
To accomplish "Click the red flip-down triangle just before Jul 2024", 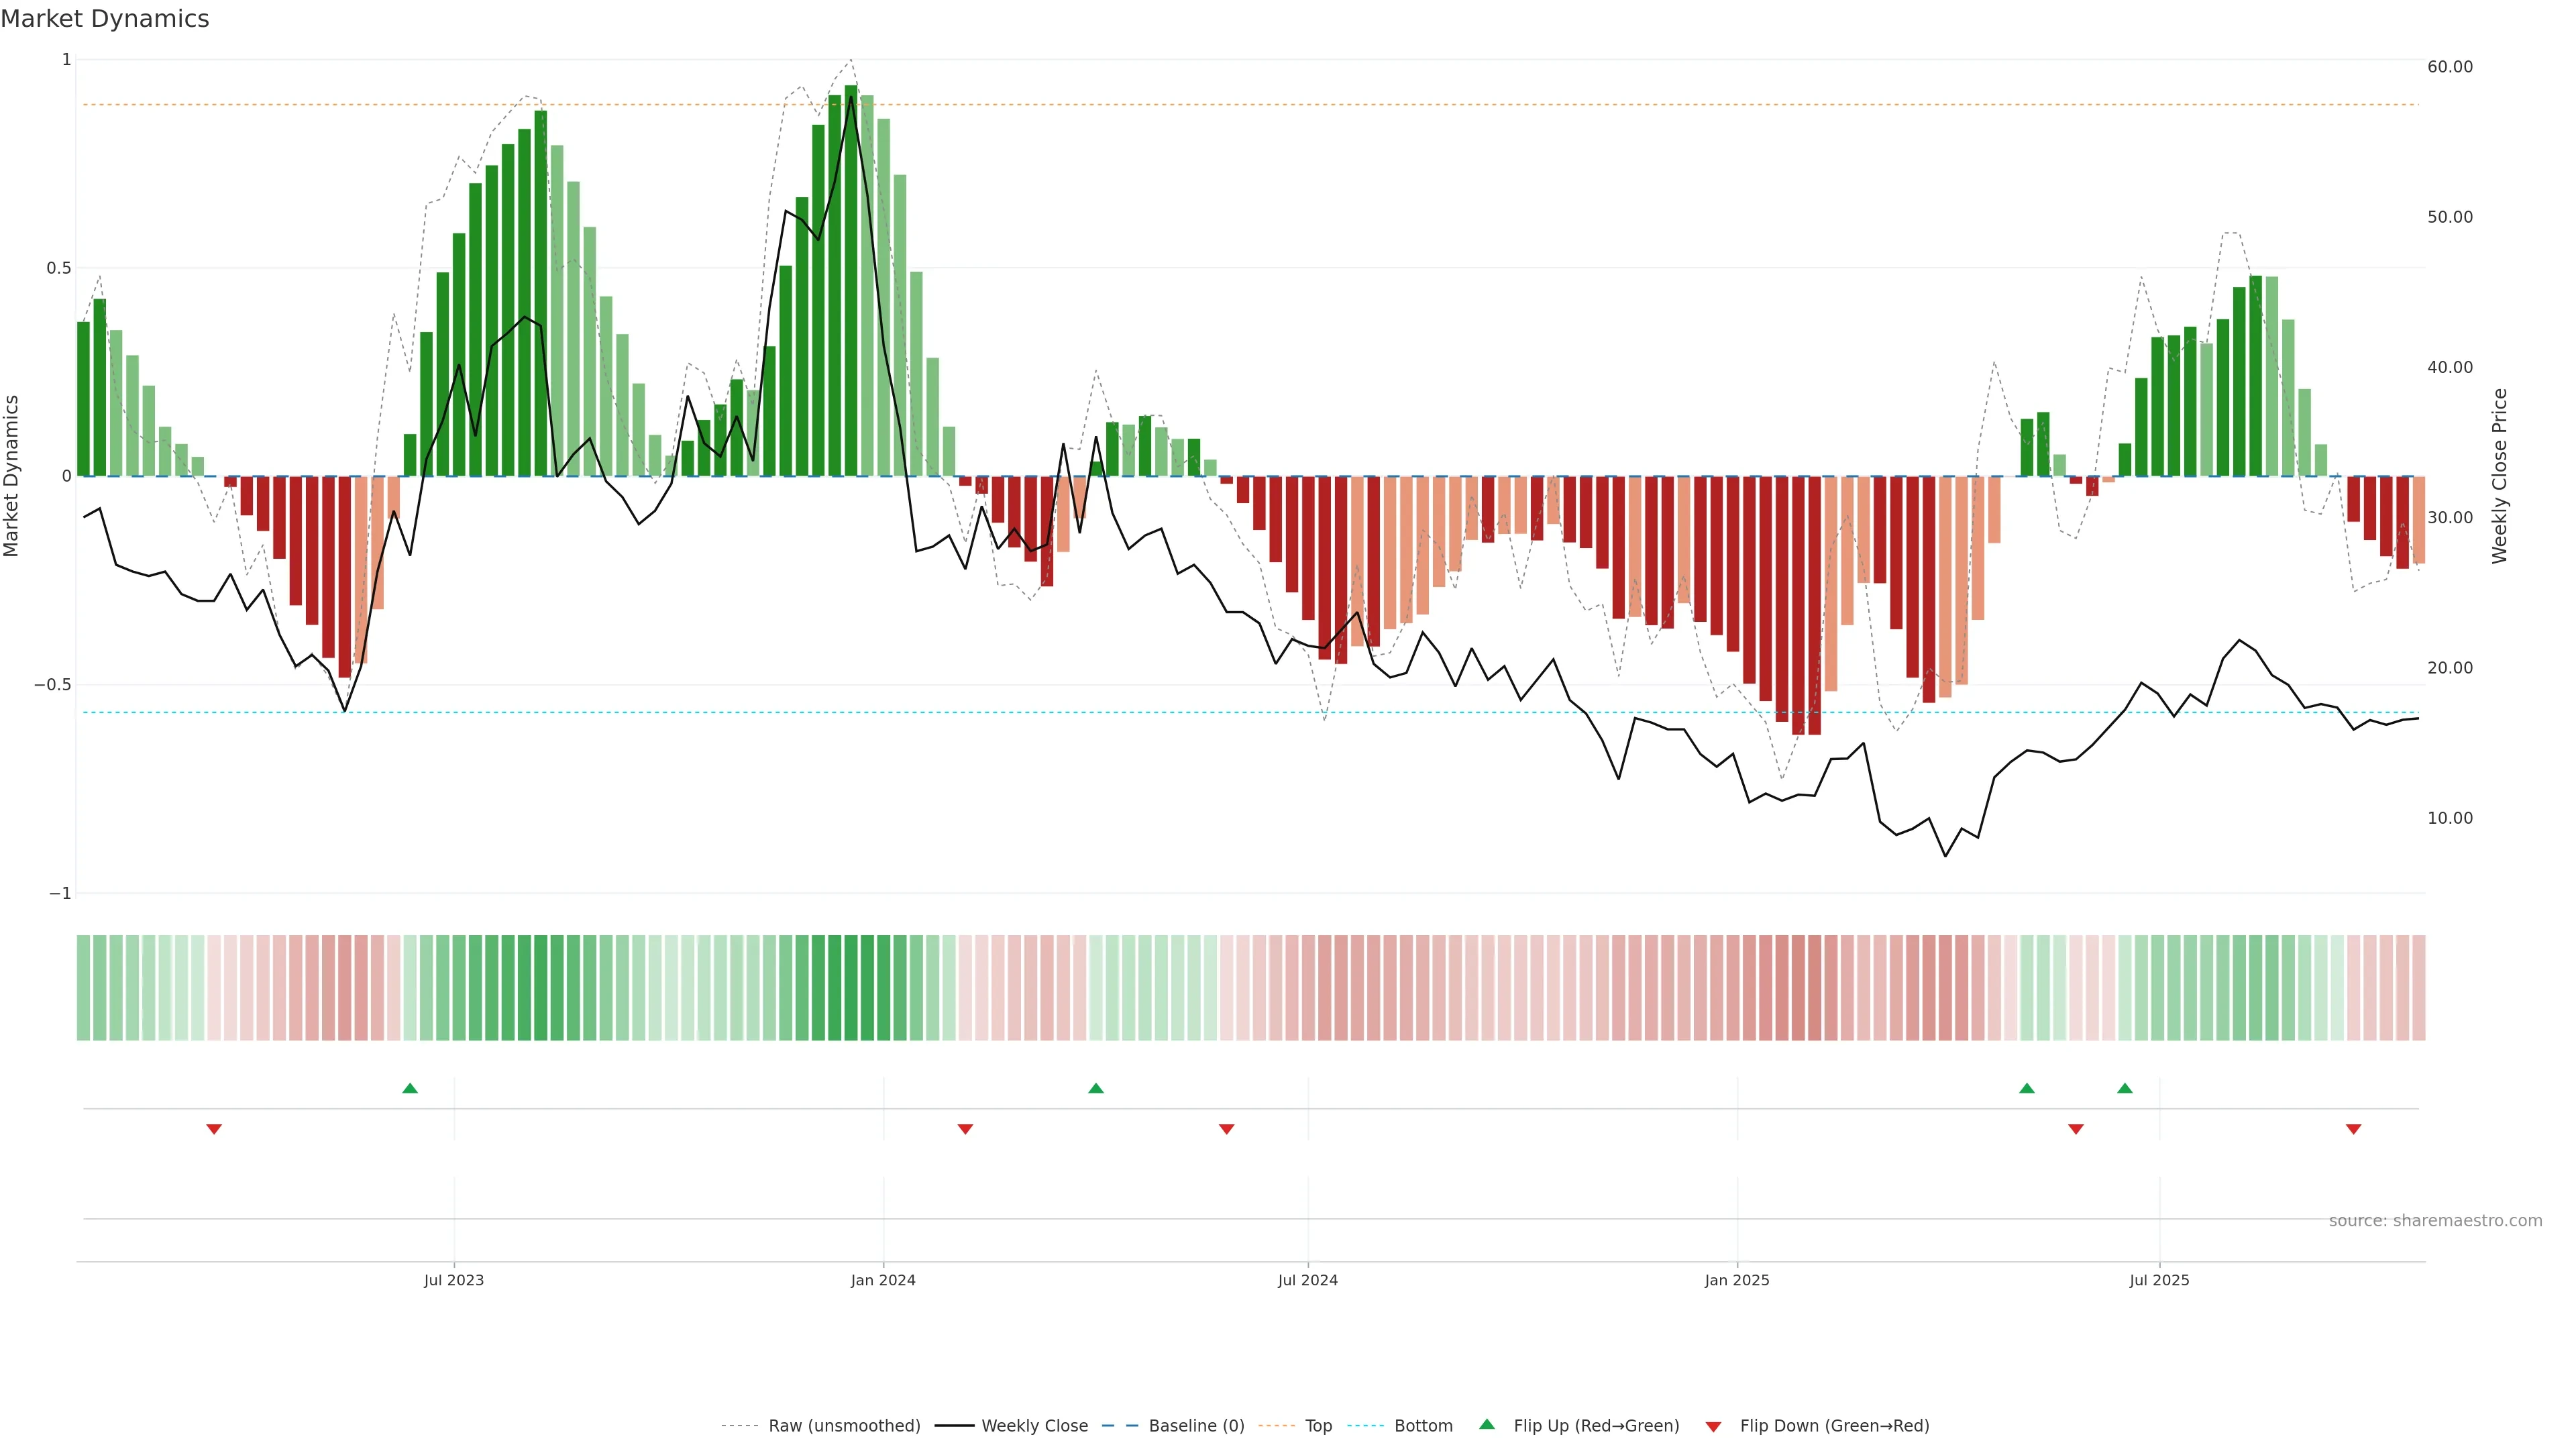I will 1227,1129.
